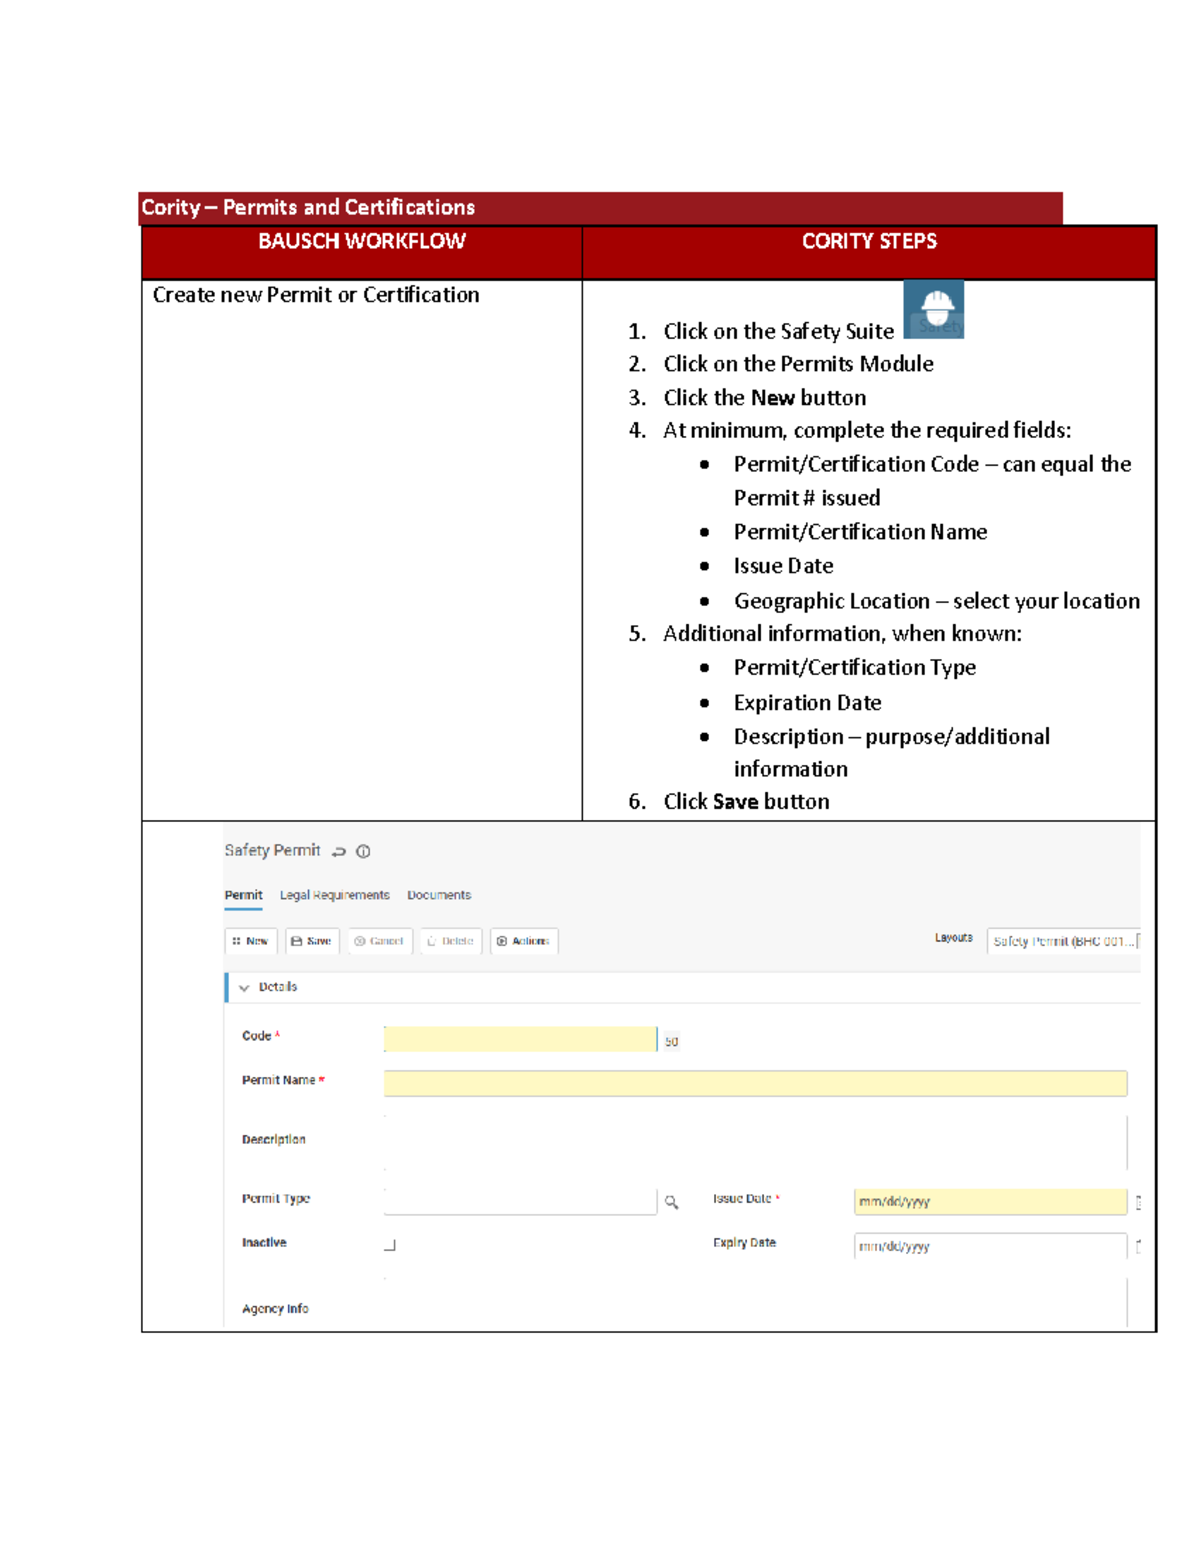Select the Permit tab
Image resolution: width=1200 pixels, height=1553 pixels.
pyautogui.click(x=243, y=895)
